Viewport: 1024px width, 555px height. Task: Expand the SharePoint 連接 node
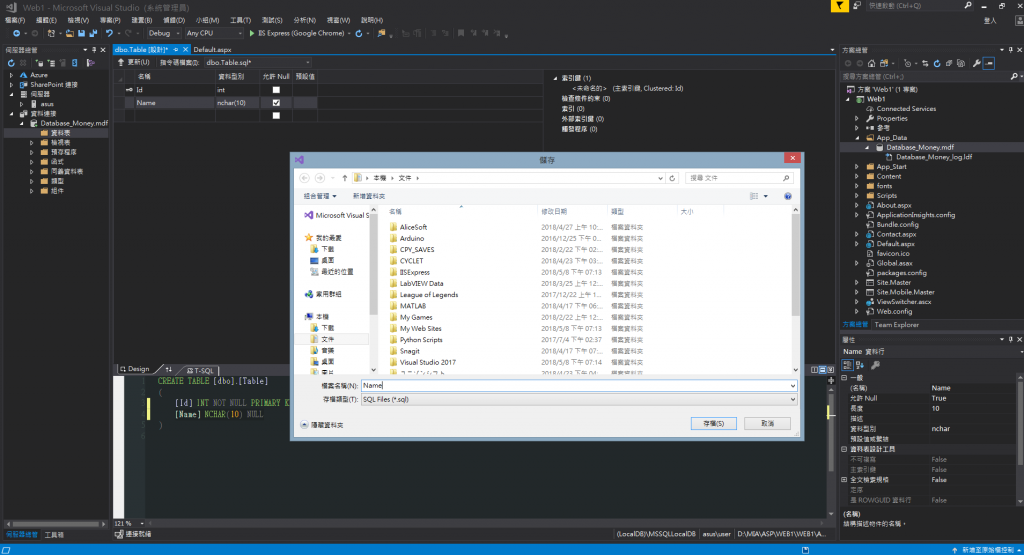pos(11,85)
